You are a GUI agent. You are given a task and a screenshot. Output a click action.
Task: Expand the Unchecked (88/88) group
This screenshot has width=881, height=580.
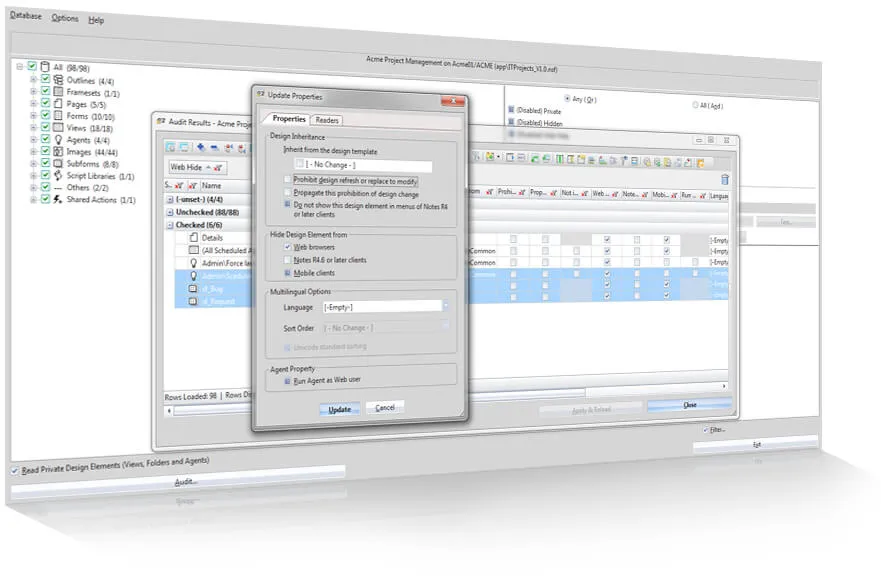pyautogui.click(x=170, y=212)
